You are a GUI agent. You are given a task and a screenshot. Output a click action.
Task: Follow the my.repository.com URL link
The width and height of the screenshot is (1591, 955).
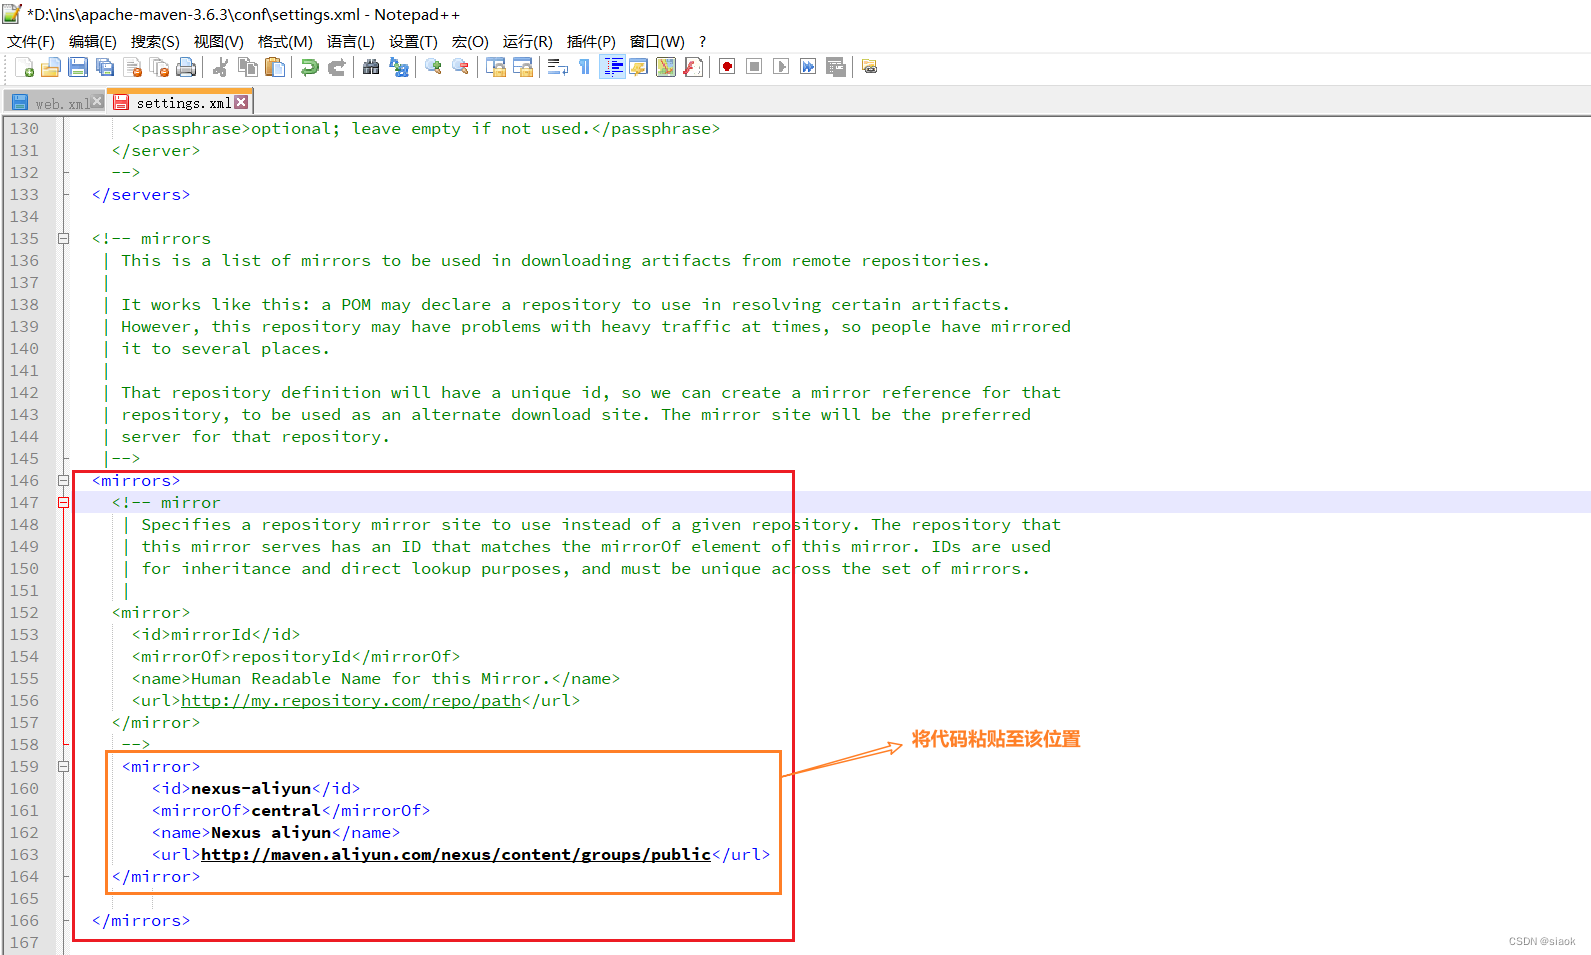pyautogui.click(x=351, y=701)
